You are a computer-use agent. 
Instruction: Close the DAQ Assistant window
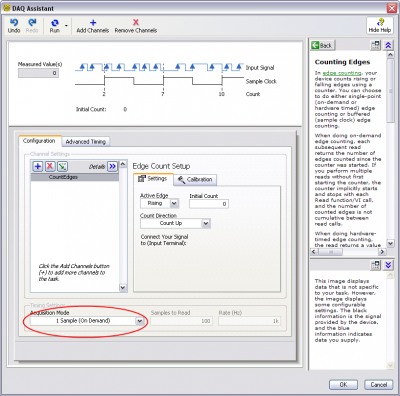tap(392, 8)
